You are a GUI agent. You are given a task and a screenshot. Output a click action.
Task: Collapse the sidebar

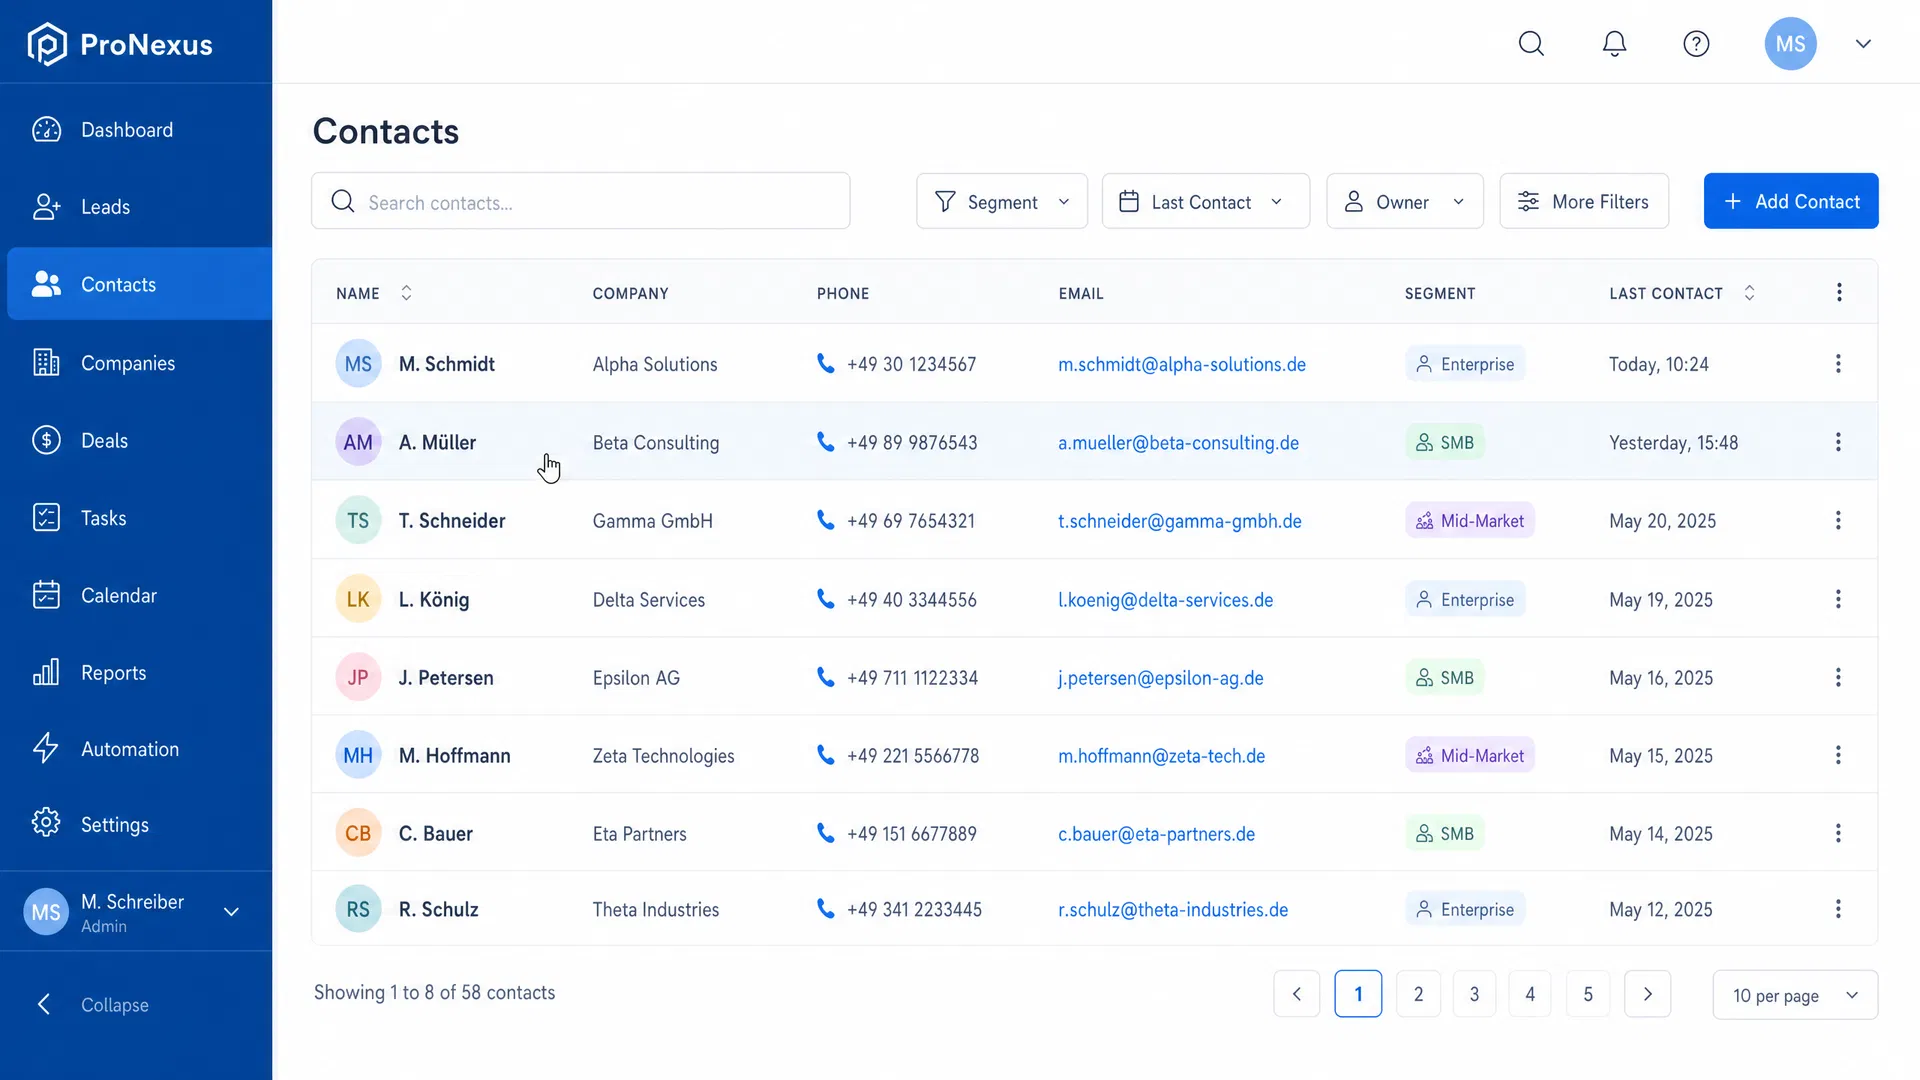(x=92, y=1004)
